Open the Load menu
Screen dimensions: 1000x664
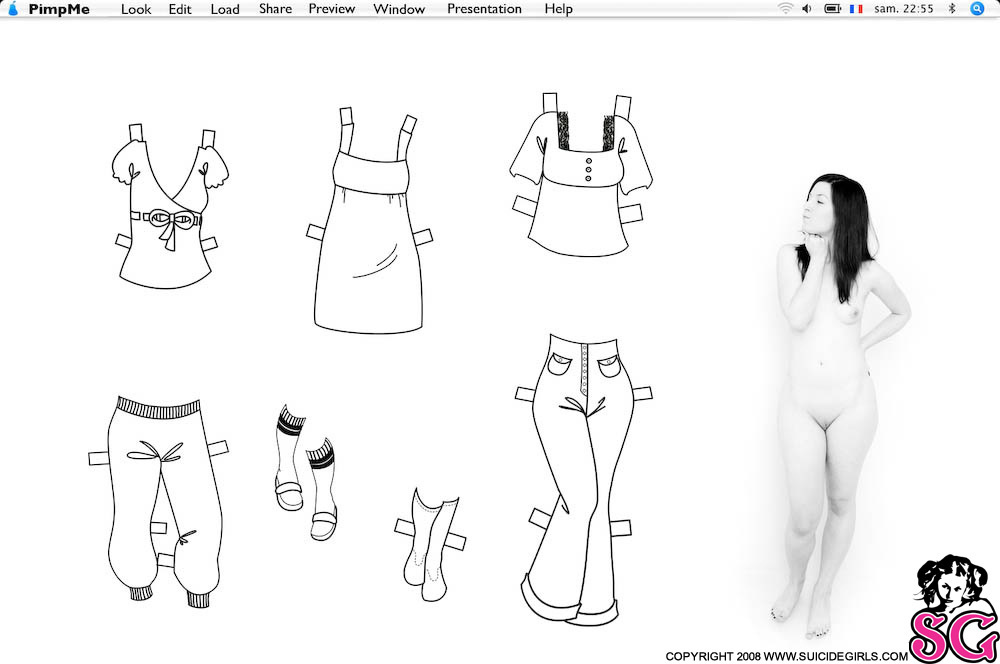click(225, 9)
